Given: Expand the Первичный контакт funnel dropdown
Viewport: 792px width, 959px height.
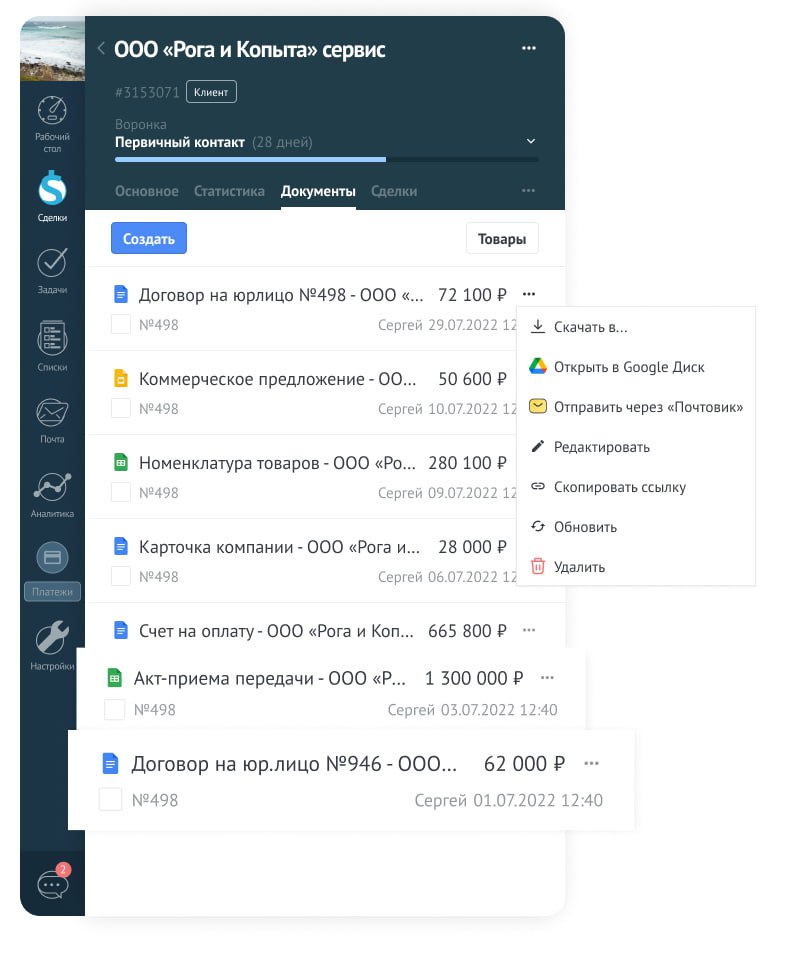Looking at the screenshot, I should click(x=531, y=142).
